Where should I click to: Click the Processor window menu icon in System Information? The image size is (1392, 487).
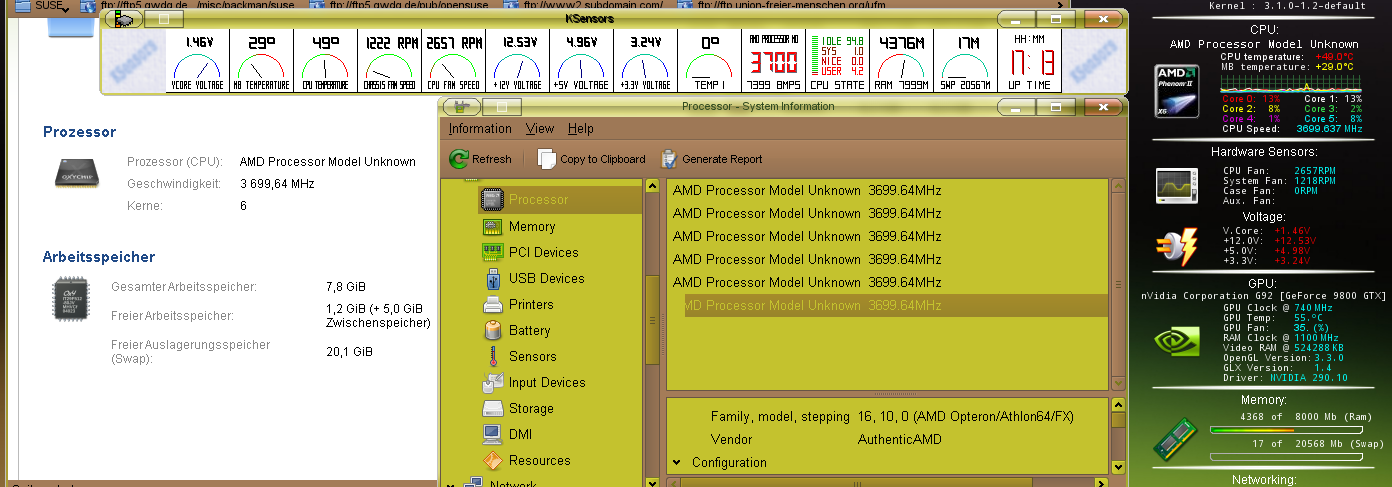coord(461,105)
